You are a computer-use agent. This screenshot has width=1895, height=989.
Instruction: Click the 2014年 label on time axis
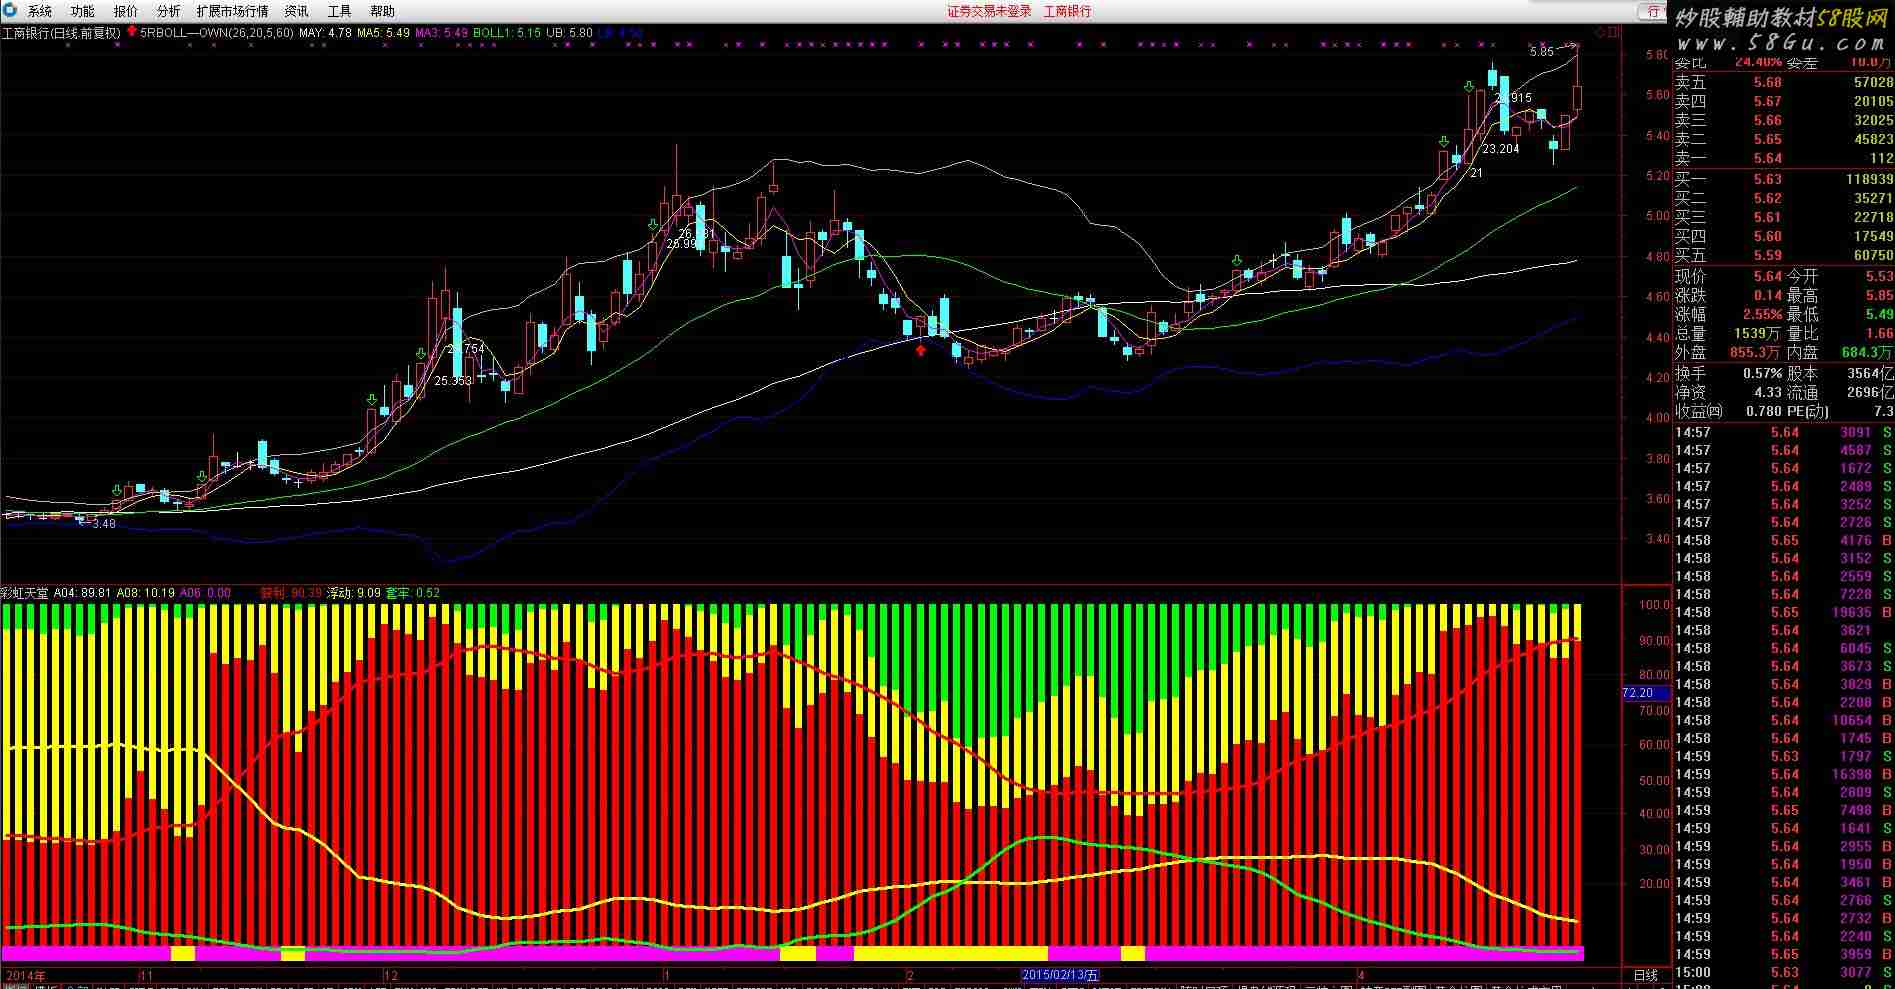click(x=26, y=975)
